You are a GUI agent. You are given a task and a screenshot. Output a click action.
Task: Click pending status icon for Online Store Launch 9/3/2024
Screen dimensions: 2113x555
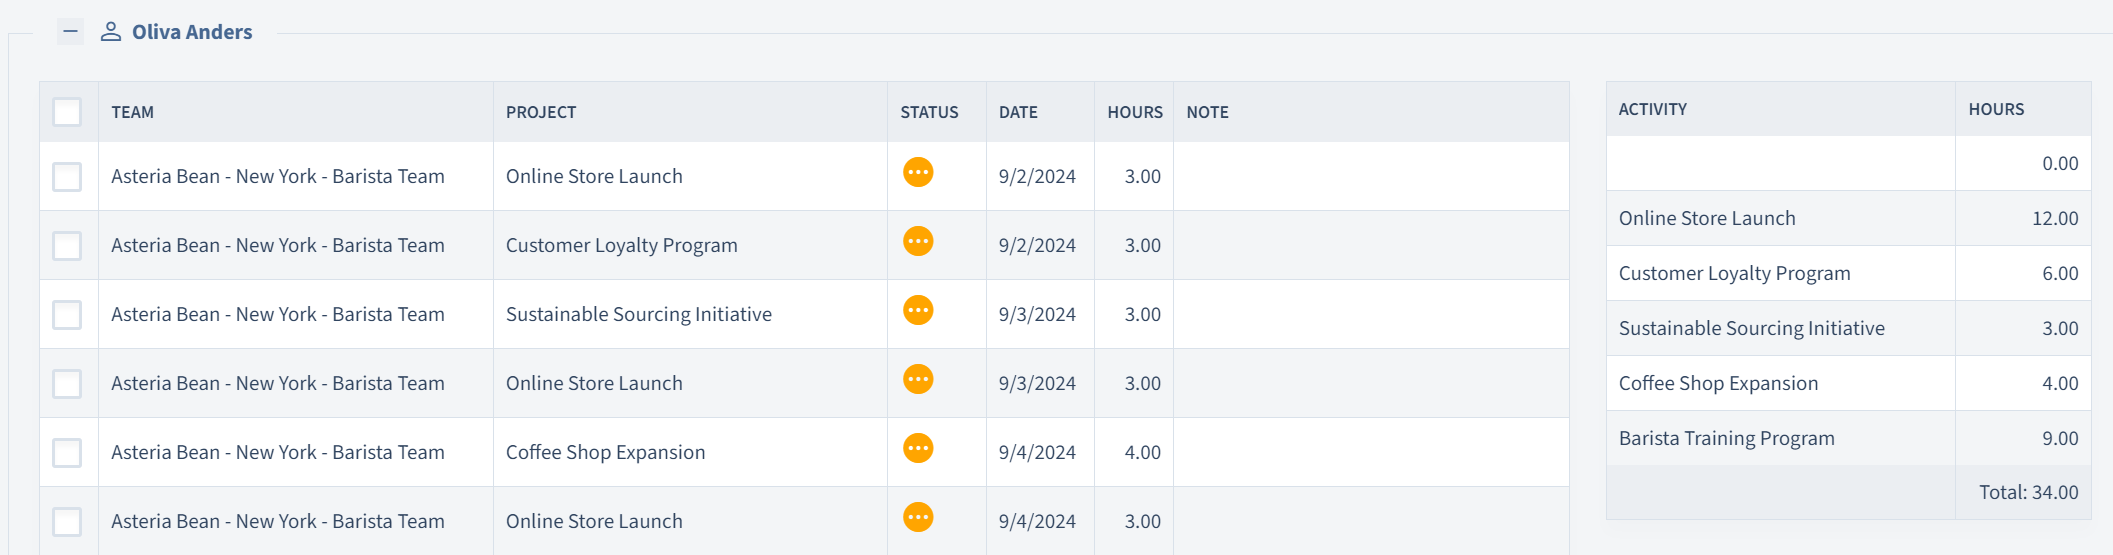click(x=918, y=379)
